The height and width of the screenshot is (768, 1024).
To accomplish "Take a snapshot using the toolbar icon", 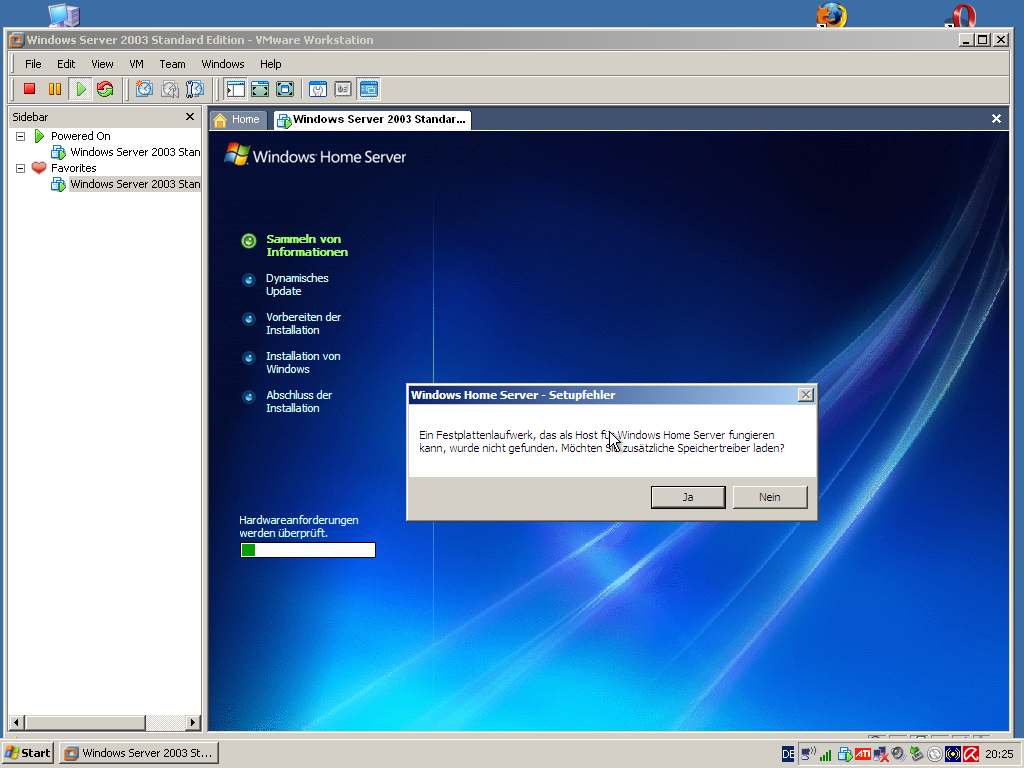I will point(144,89).
